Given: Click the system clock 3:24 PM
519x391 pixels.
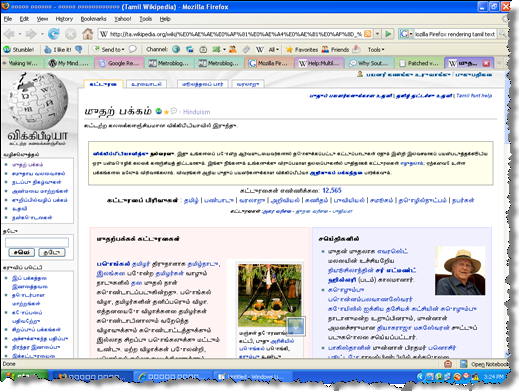Looking at the screenshot, I should tap(495, 377).
